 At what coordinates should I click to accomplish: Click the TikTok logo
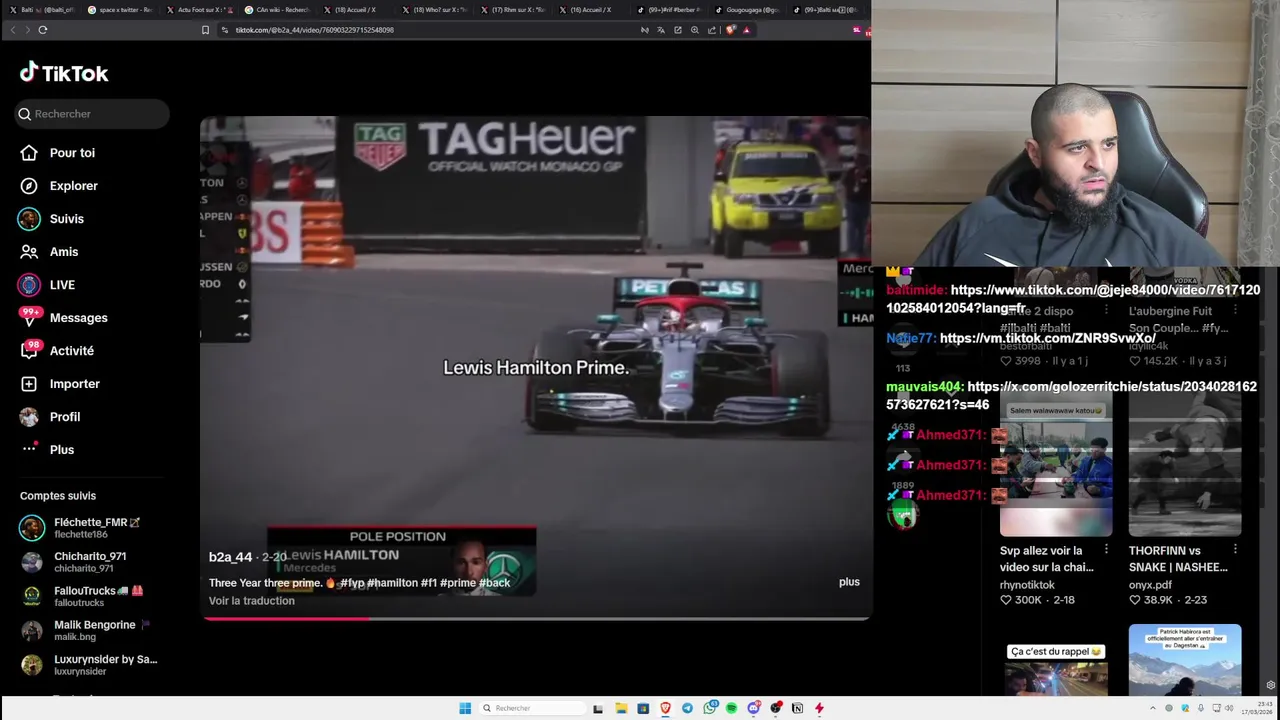[x=64, y=73]
